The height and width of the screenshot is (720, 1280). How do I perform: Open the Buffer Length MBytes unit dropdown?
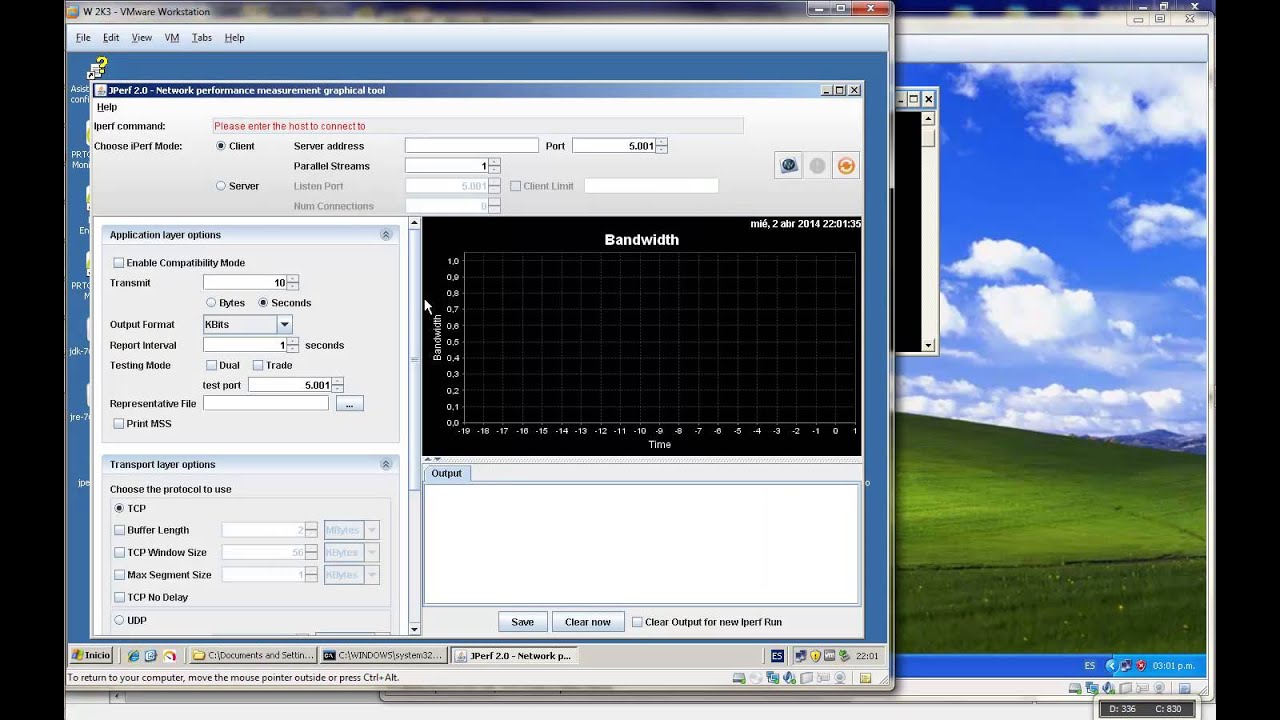[x=371, y=530]
